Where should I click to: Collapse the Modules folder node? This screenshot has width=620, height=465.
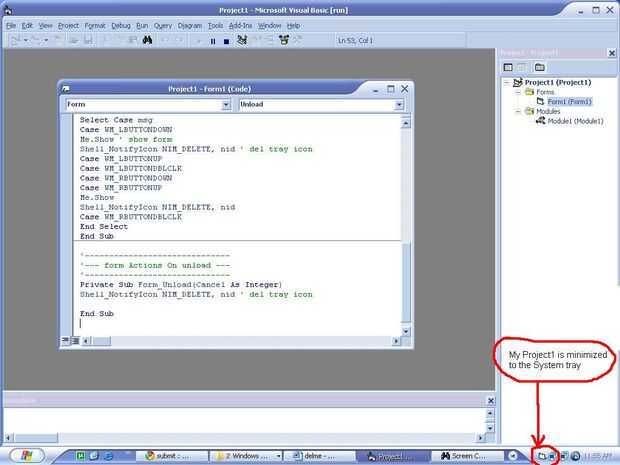tap(518, 112)
